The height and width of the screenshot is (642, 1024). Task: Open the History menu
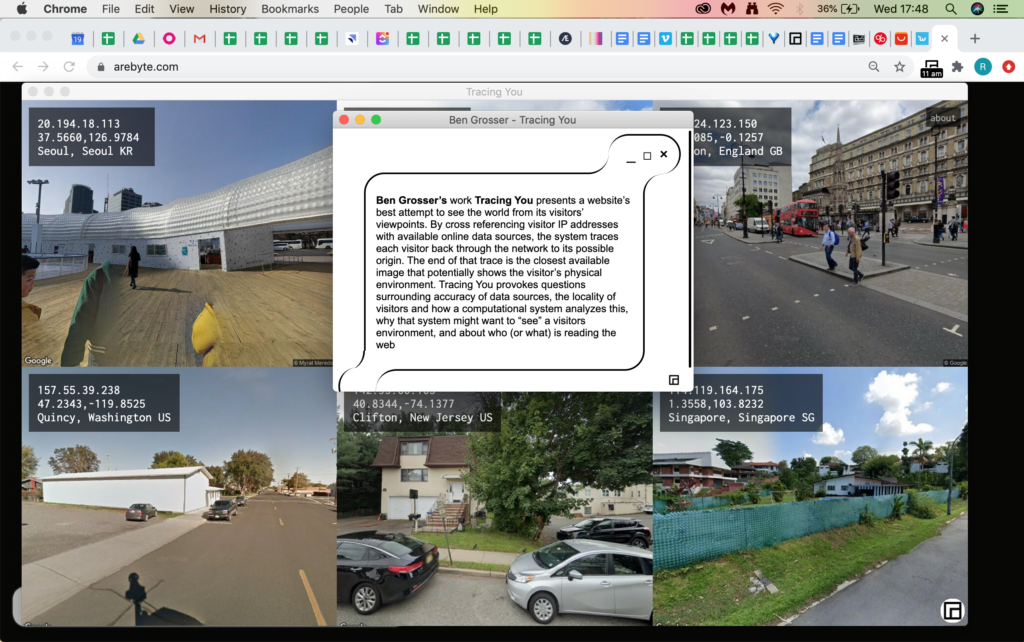(228, 9)
